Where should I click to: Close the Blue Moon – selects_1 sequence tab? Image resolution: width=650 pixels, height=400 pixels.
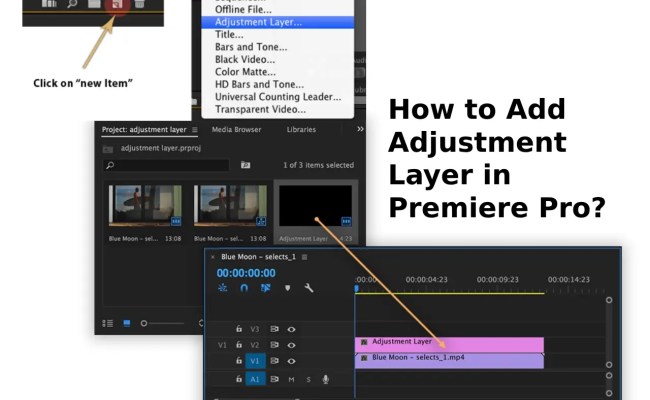click(x=213, y=257)
